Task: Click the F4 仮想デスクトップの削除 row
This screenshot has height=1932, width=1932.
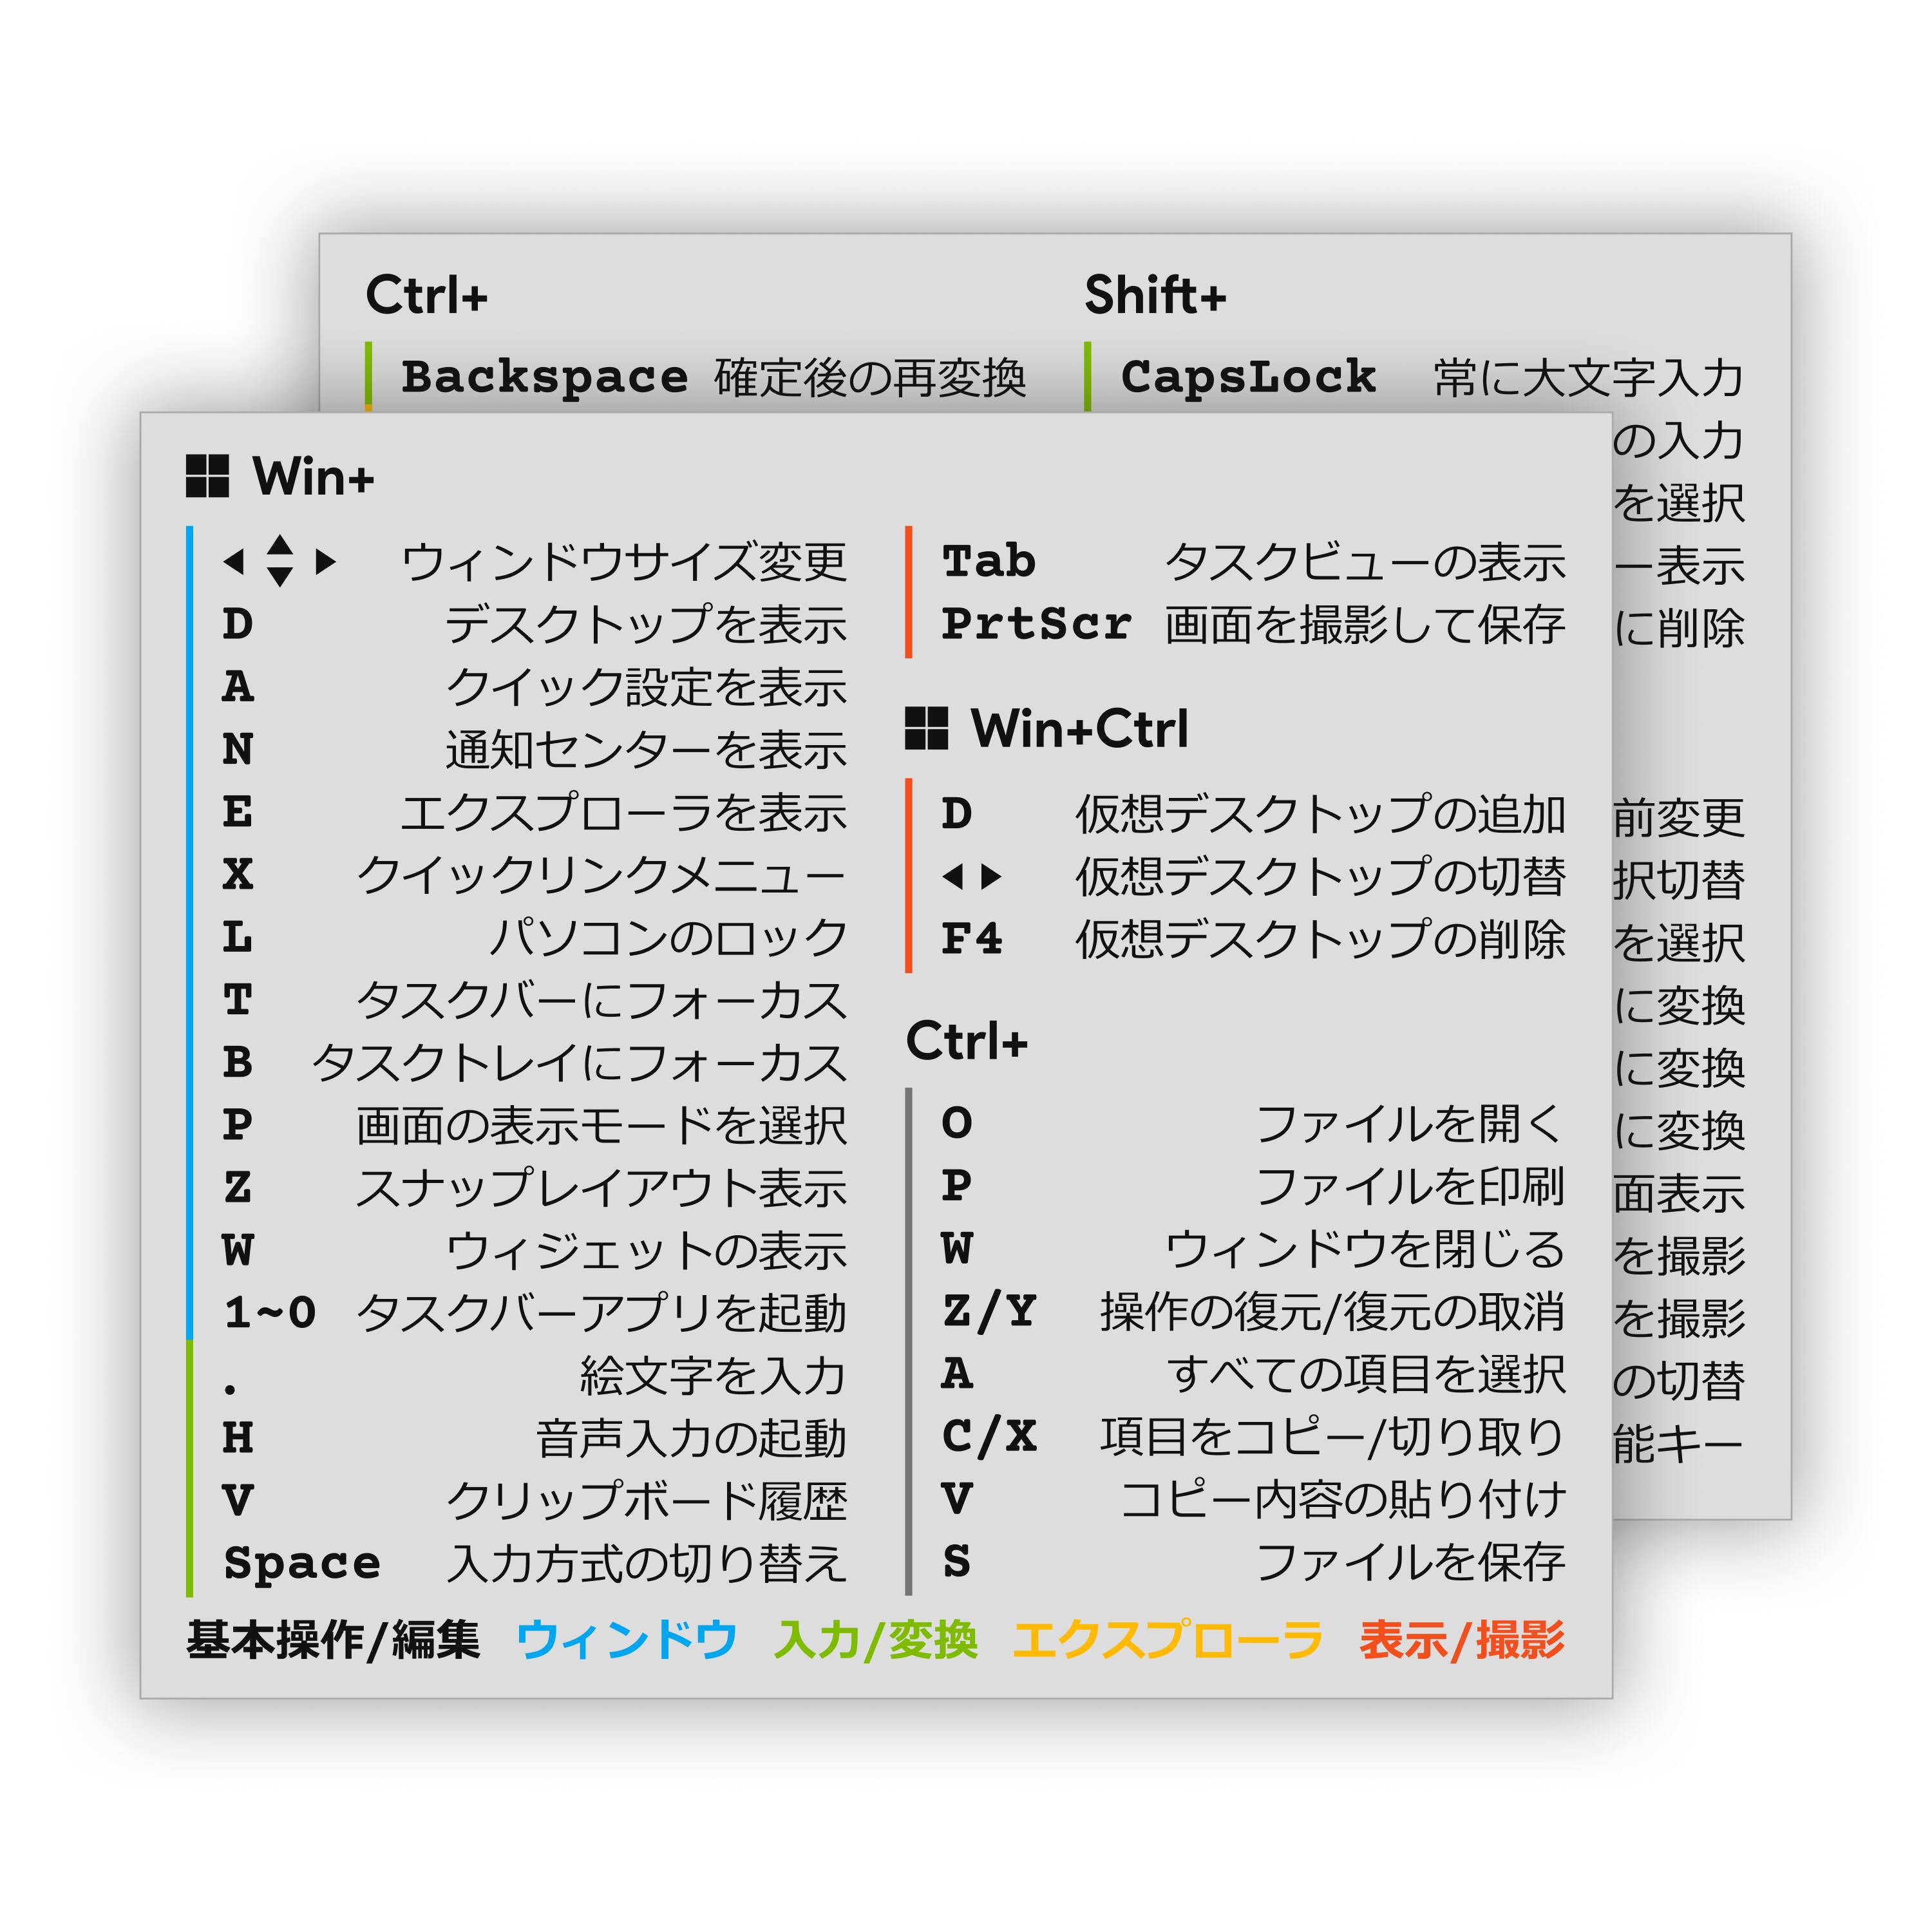Action: 1253,940
